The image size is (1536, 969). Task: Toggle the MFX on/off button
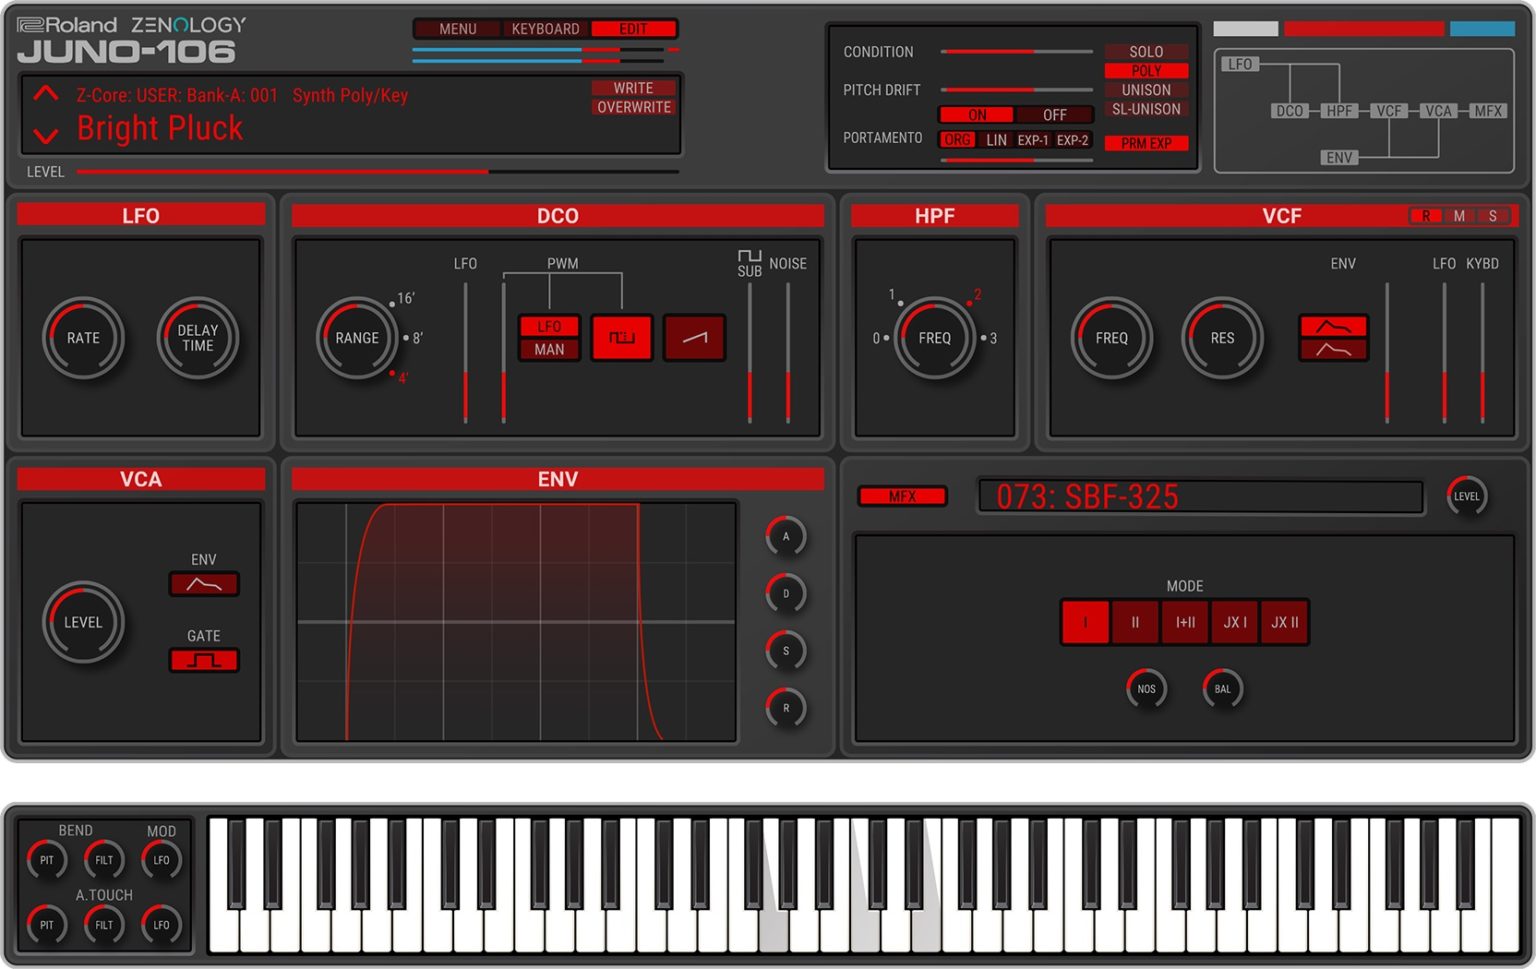(x=902, y=496)
